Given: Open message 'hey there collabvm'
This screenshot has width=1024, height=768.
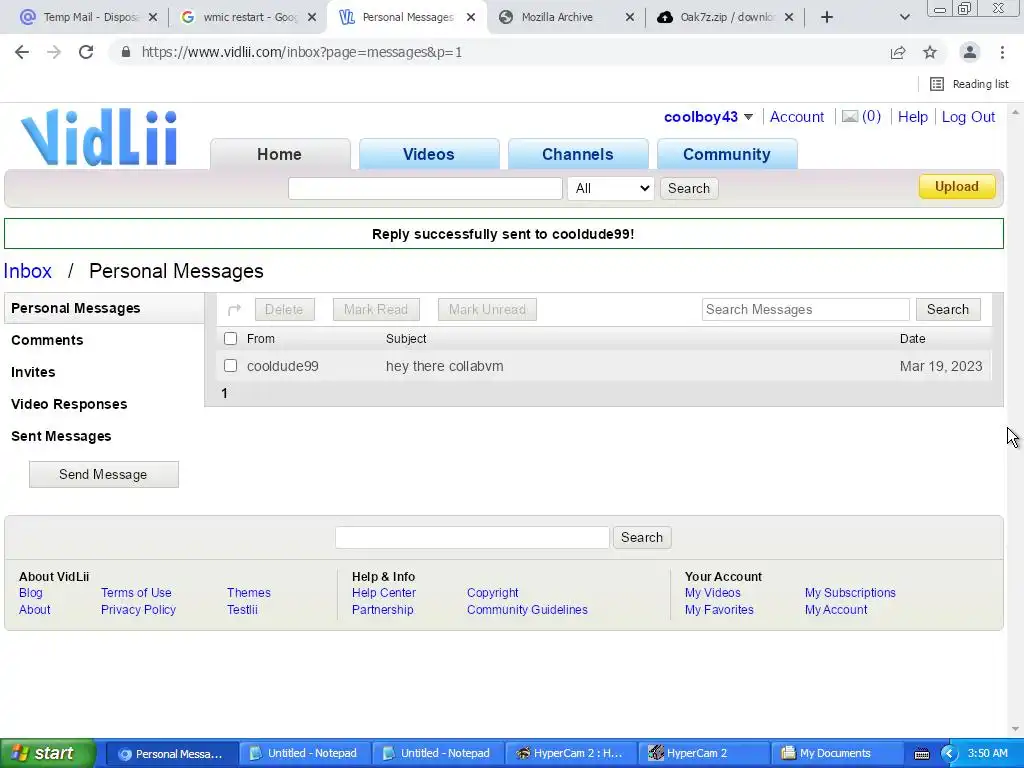Looking at the screenshot, I should pyautogui.click(x=444, y=366).
